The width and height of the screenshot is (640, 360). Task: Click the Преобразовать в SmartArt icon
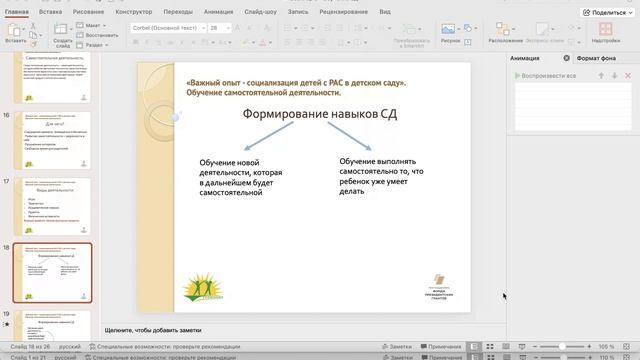(x=409, y=29)
